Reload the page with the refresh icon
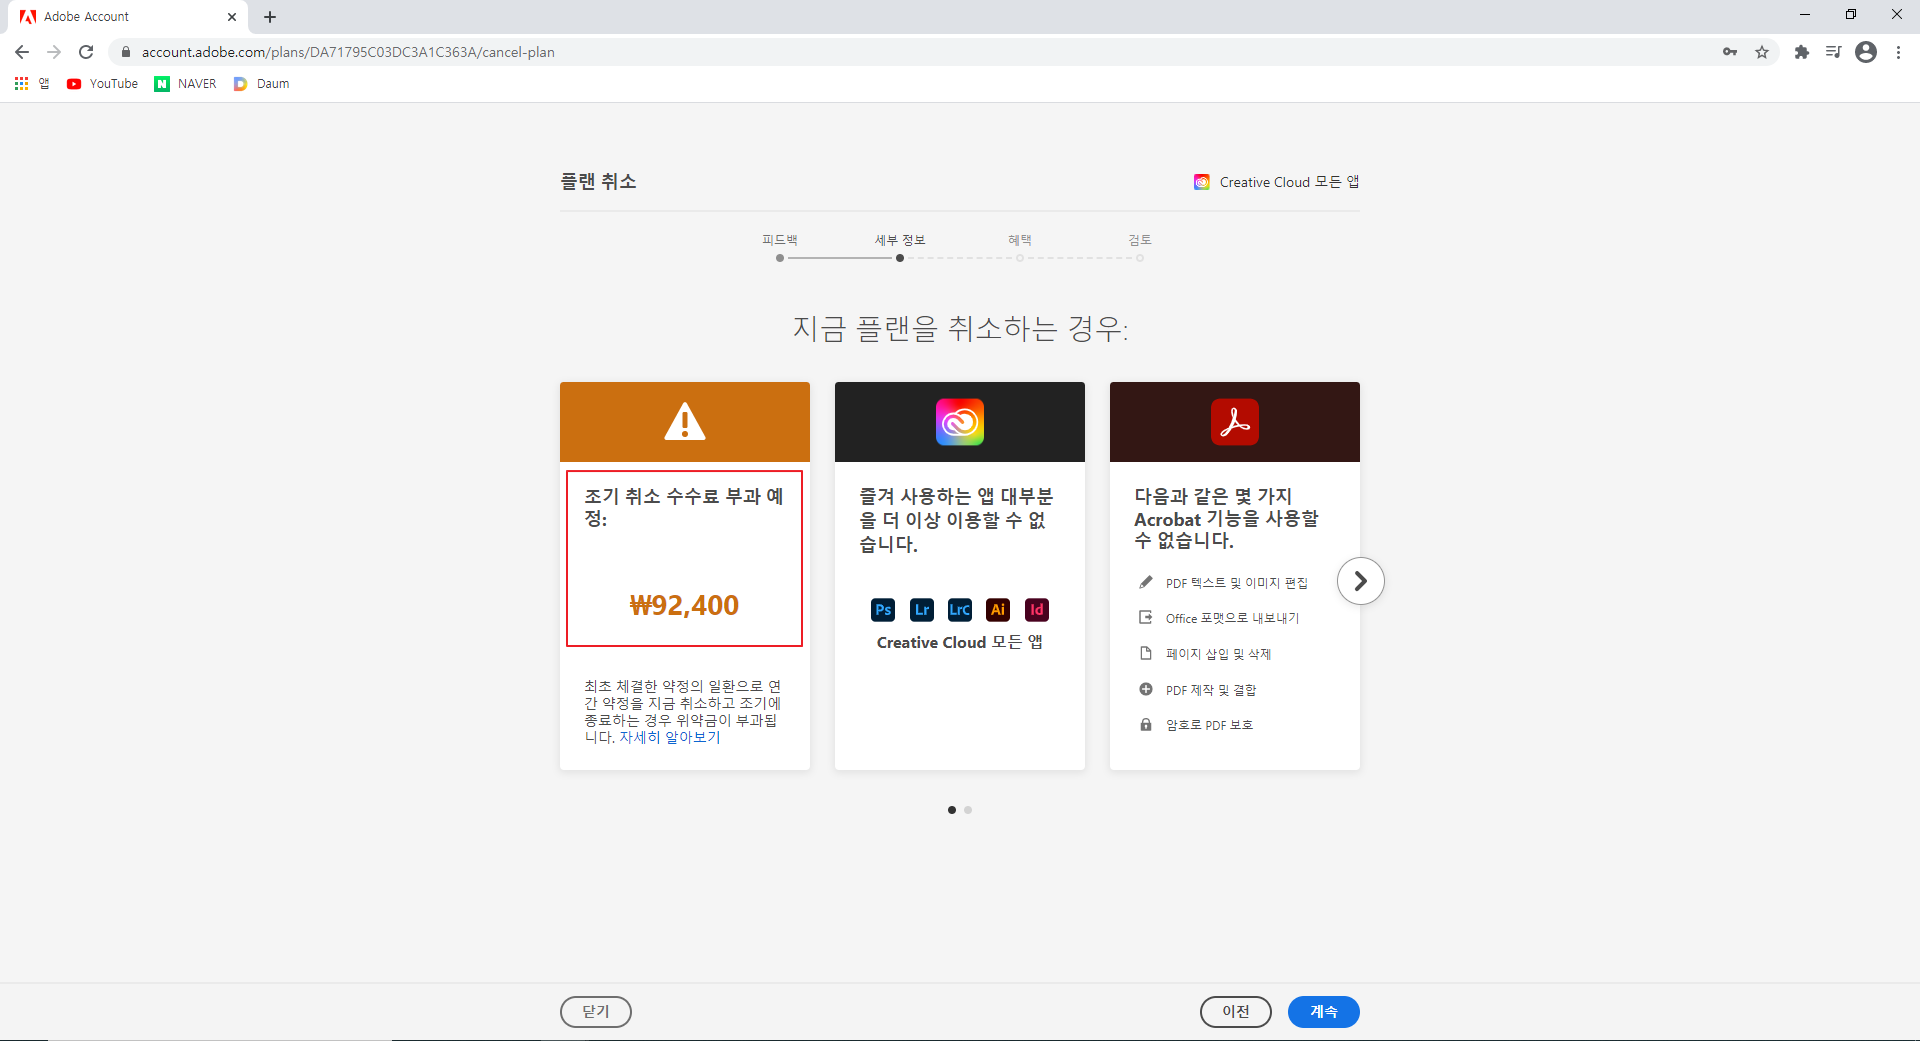The image size is (1920, 1041). coord(86,52)
